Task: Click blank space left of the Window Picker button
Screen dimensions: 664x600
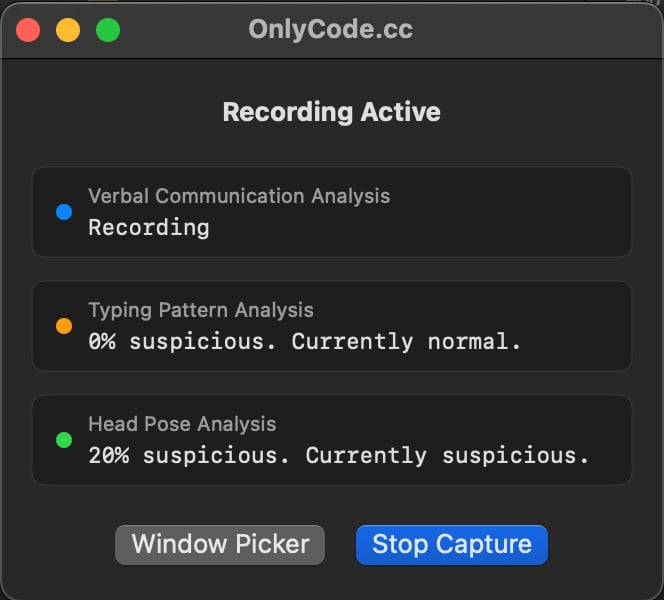Action: pos(65,545)
